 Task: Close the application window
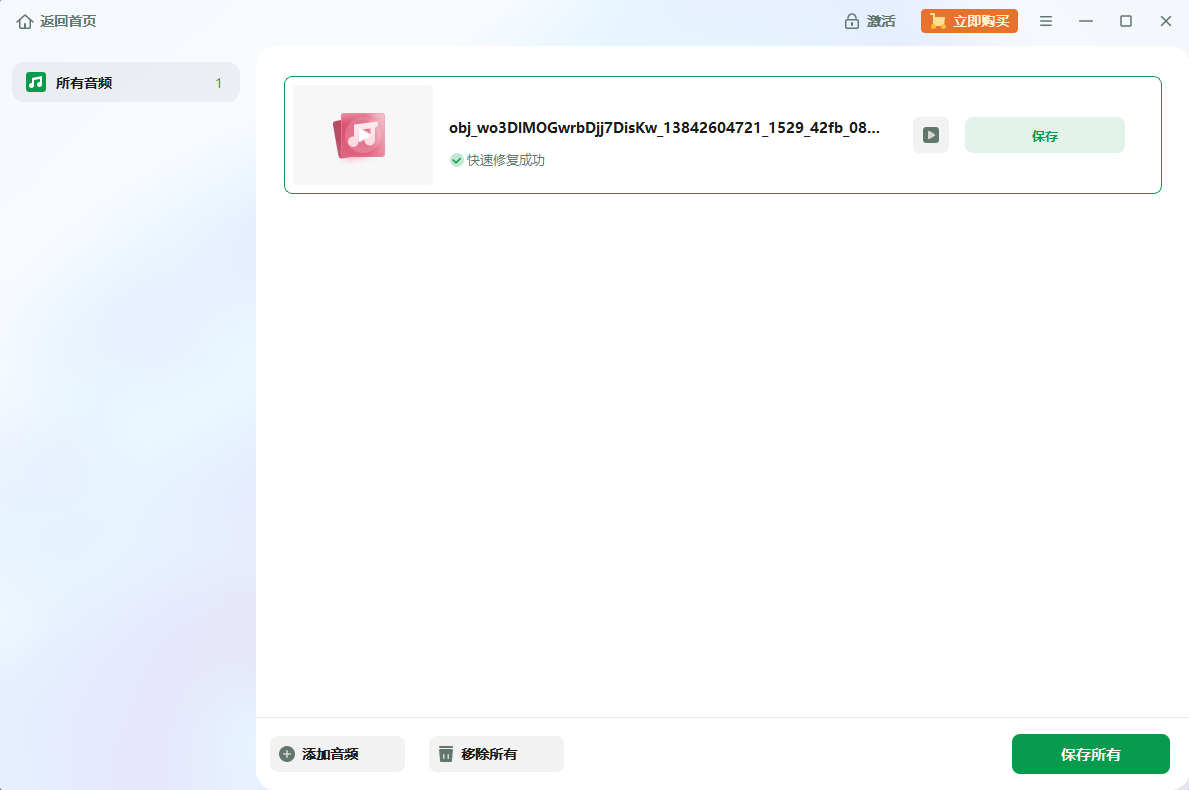(1165, 21)
